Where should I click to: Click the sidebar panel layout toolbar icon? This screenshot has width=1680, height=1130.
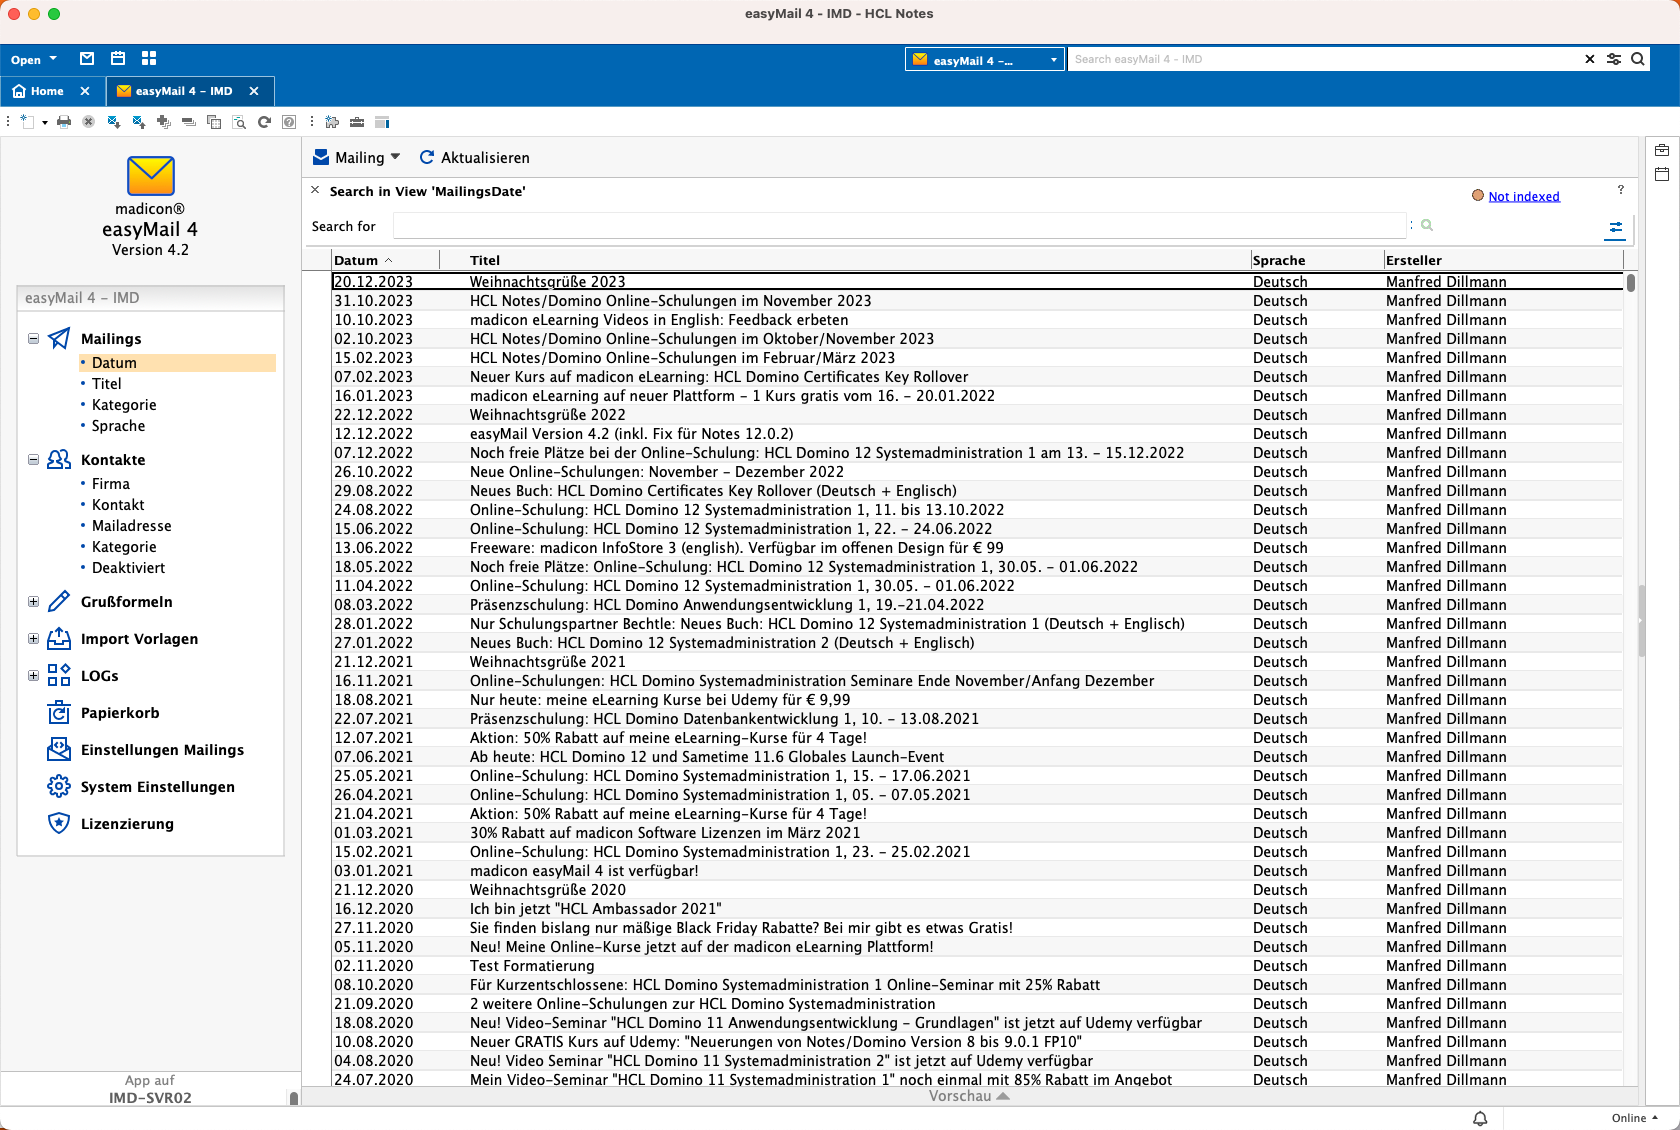[382, 122]
